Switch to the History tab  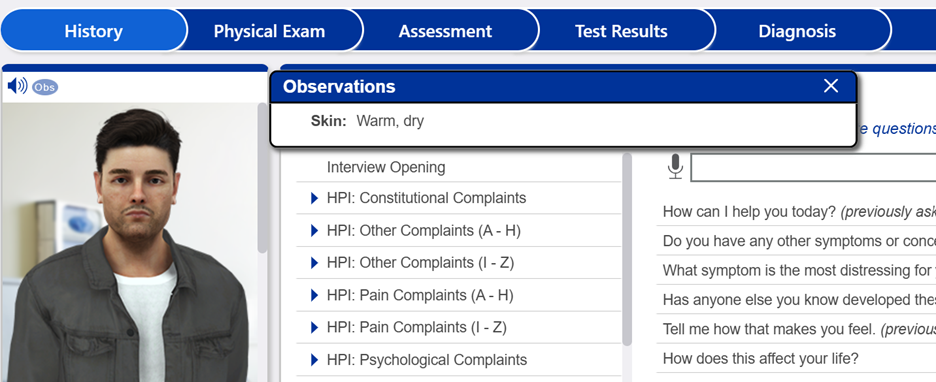94,31
